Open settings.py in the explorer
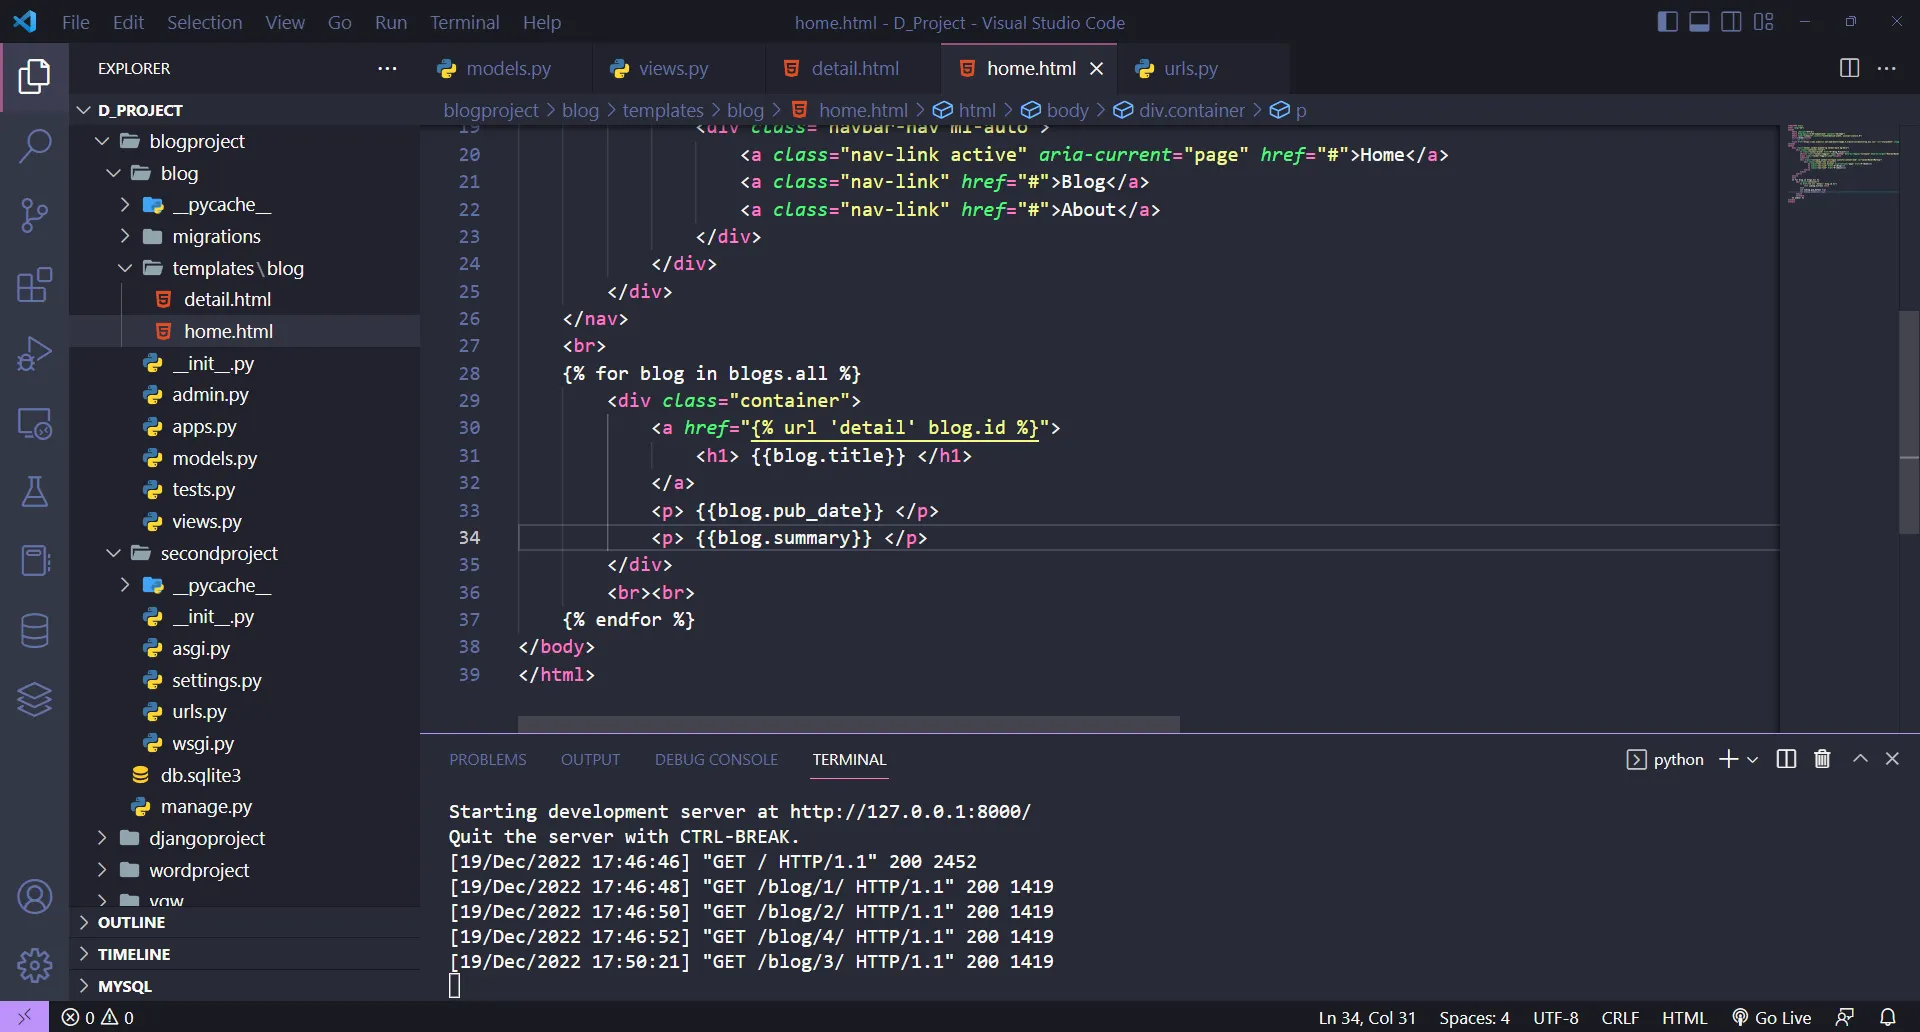This screenshot has width=1920, height=1032. pyautogui.click(x=216, y=680)
